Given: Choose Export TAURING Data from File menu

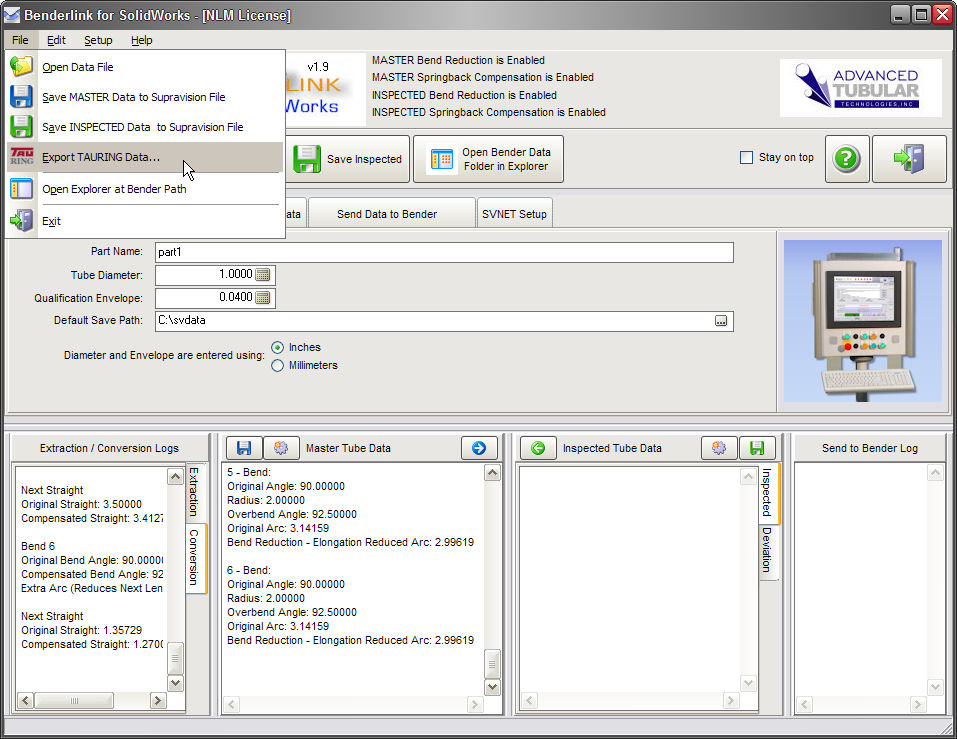Looking at the screenshot, I should 100,157.
